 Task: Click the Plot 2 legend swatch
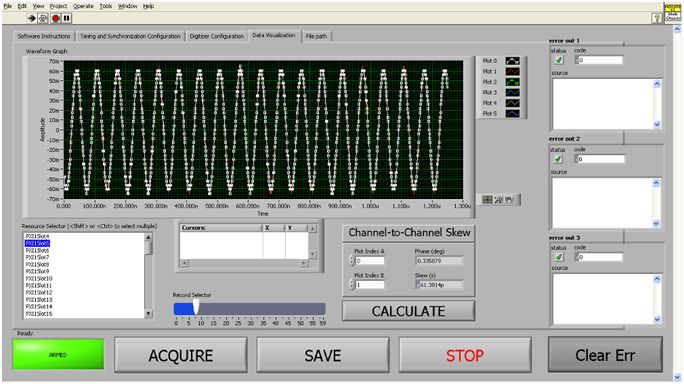[x=513, y=82]
